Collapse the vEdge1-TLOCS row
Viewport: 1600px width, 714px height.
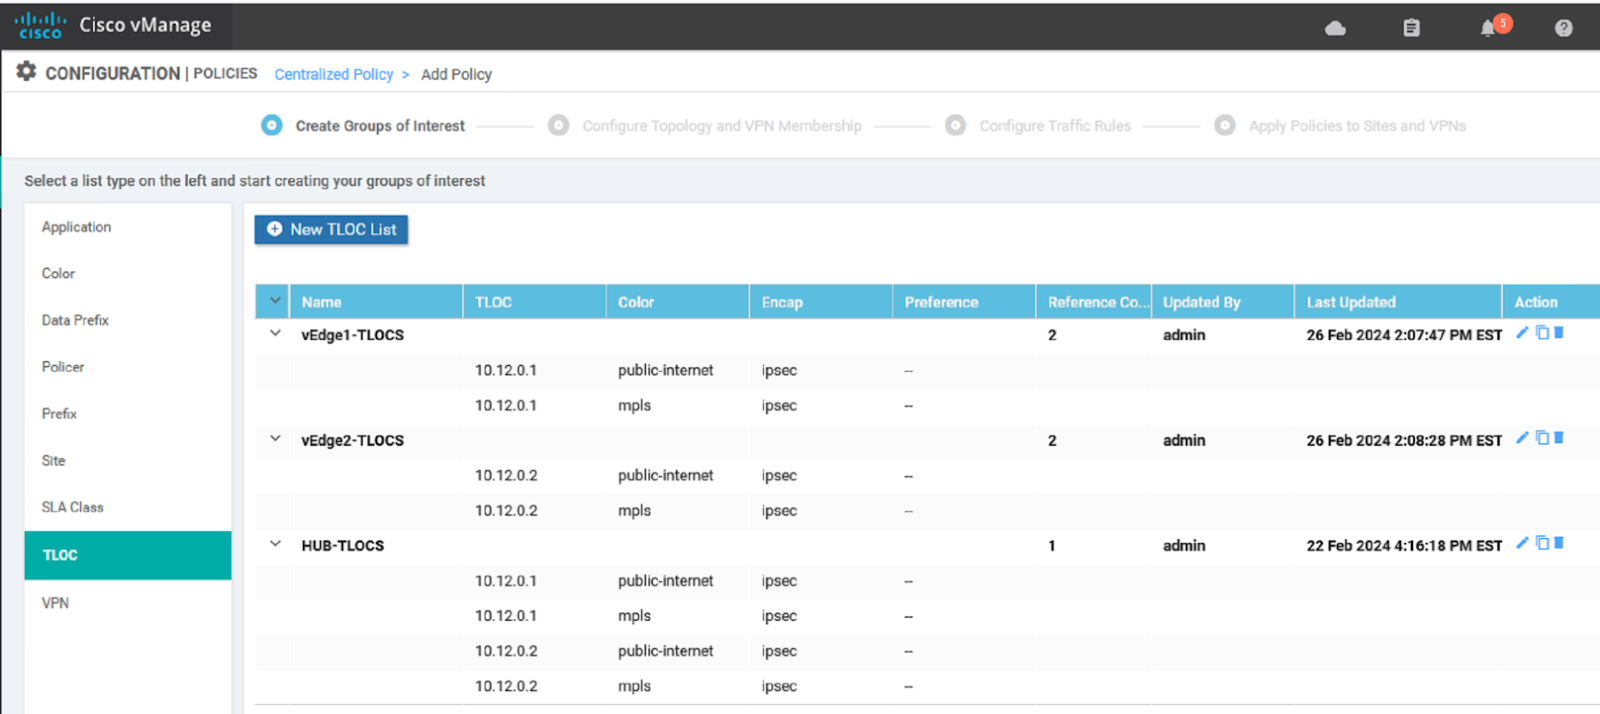pos(275,334)
